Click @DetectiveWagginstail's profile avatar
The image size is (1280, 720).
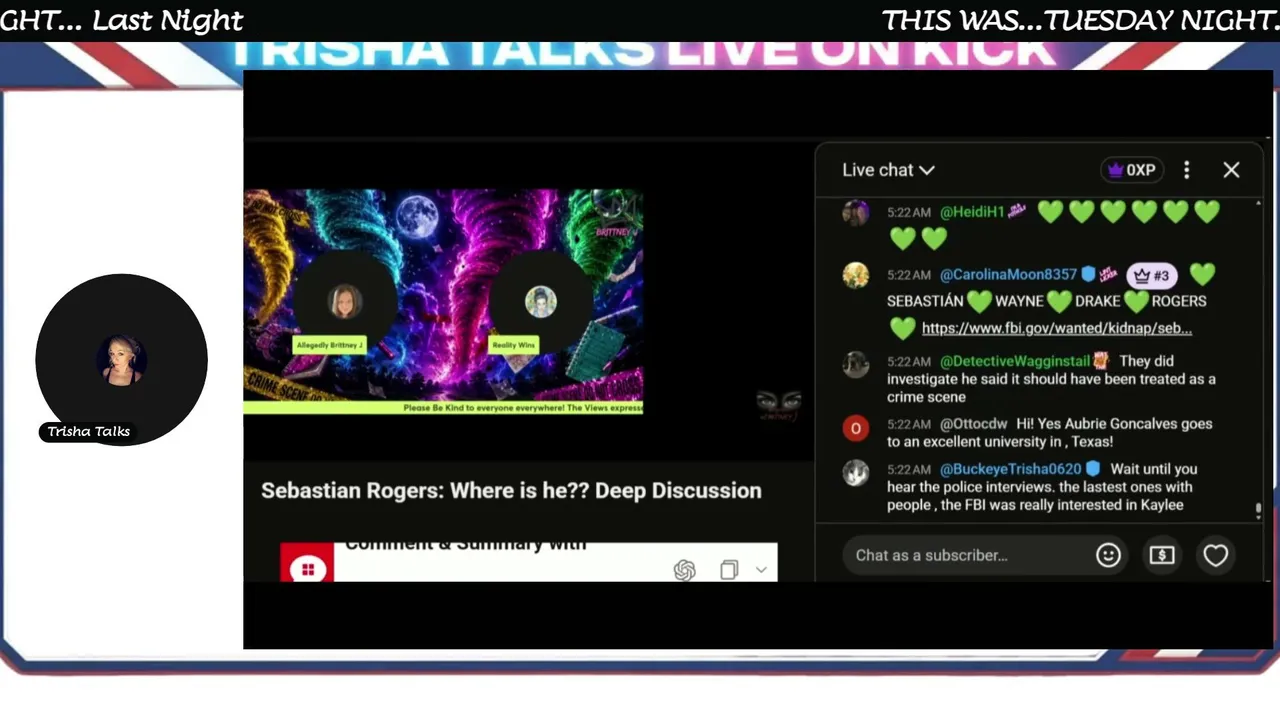855,365
